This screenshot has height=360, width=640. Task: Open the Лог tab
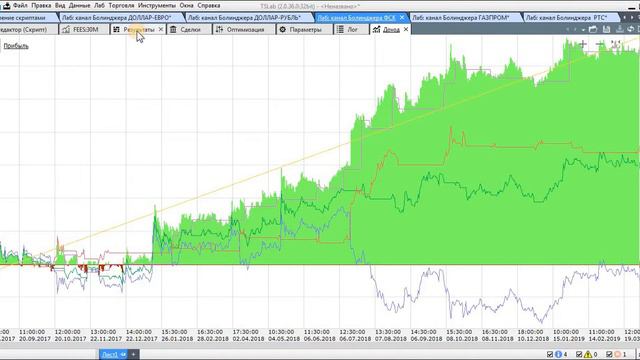(x=352, y=29)
